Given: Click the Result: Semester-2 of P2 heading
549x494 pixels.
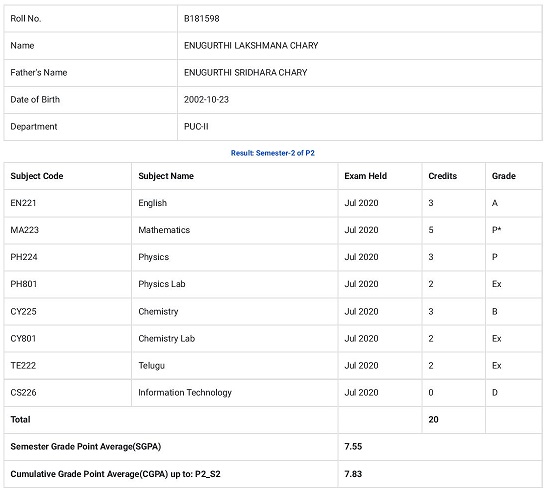Looking at the screenshot, I should [x=273, y=153].
